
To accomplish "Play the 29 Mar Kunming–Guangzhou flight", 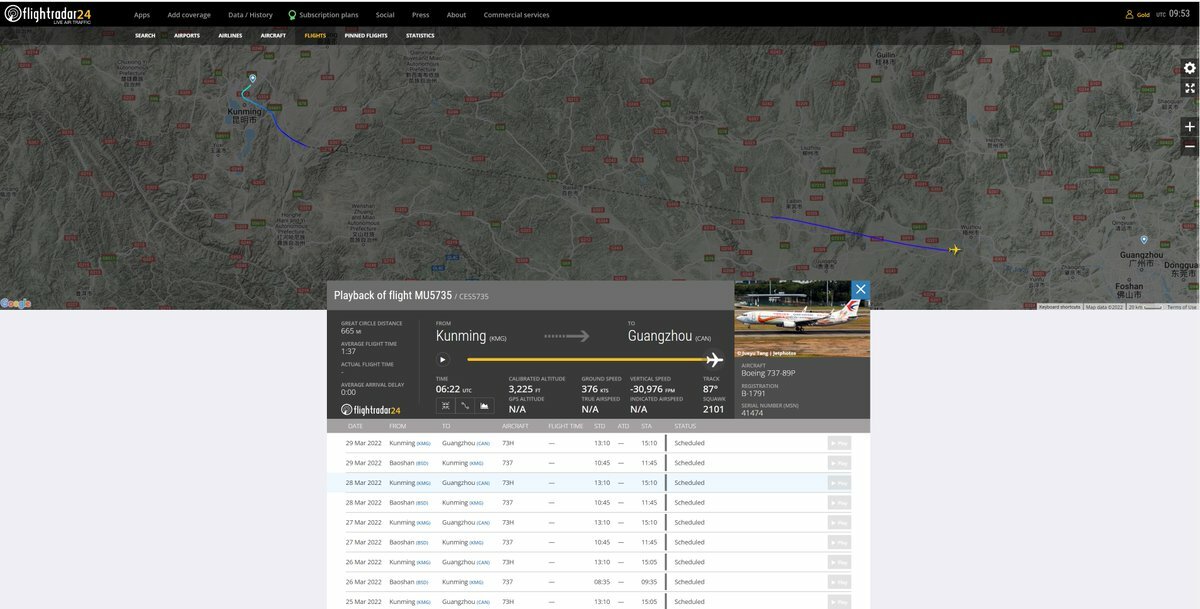I will pyautogui.click(x=839, y=443).
